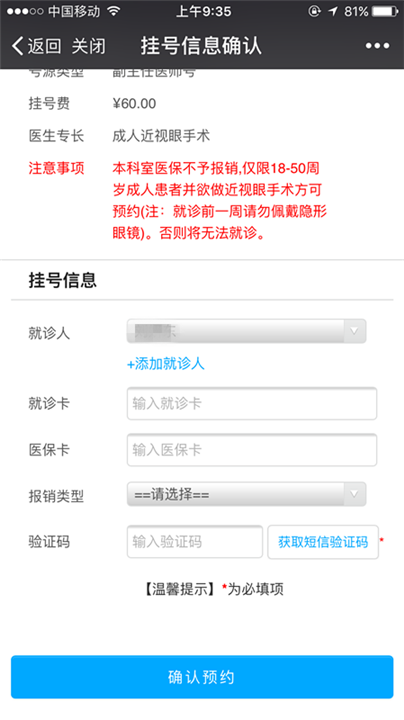Click 获取短信验证码 button

(x=323, y=542)
